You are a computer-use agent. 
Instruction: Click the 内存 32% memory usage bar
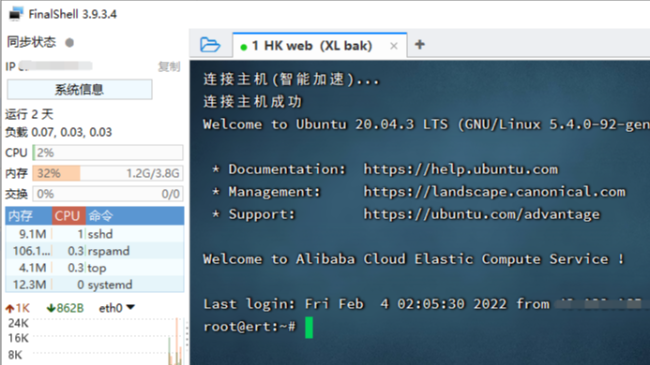(108, 173)
